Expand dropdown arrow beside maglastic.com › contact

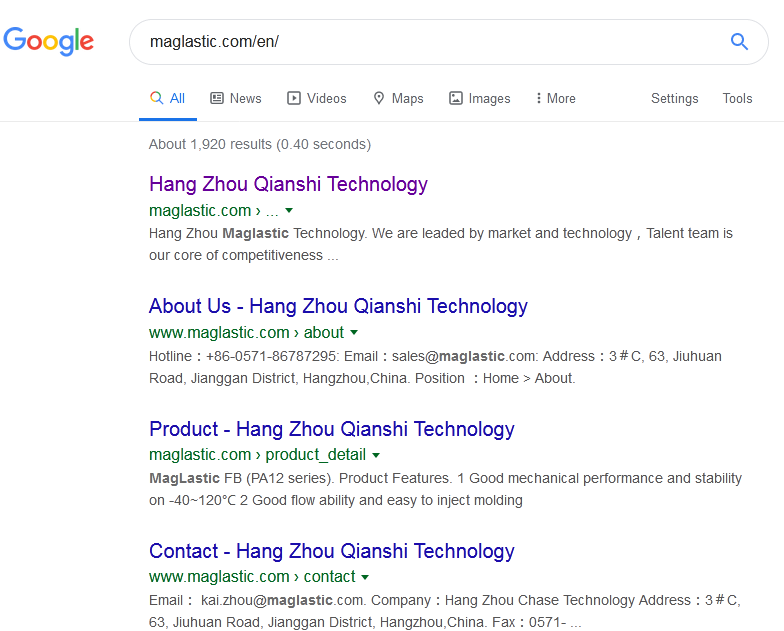(x=365, y=577)
